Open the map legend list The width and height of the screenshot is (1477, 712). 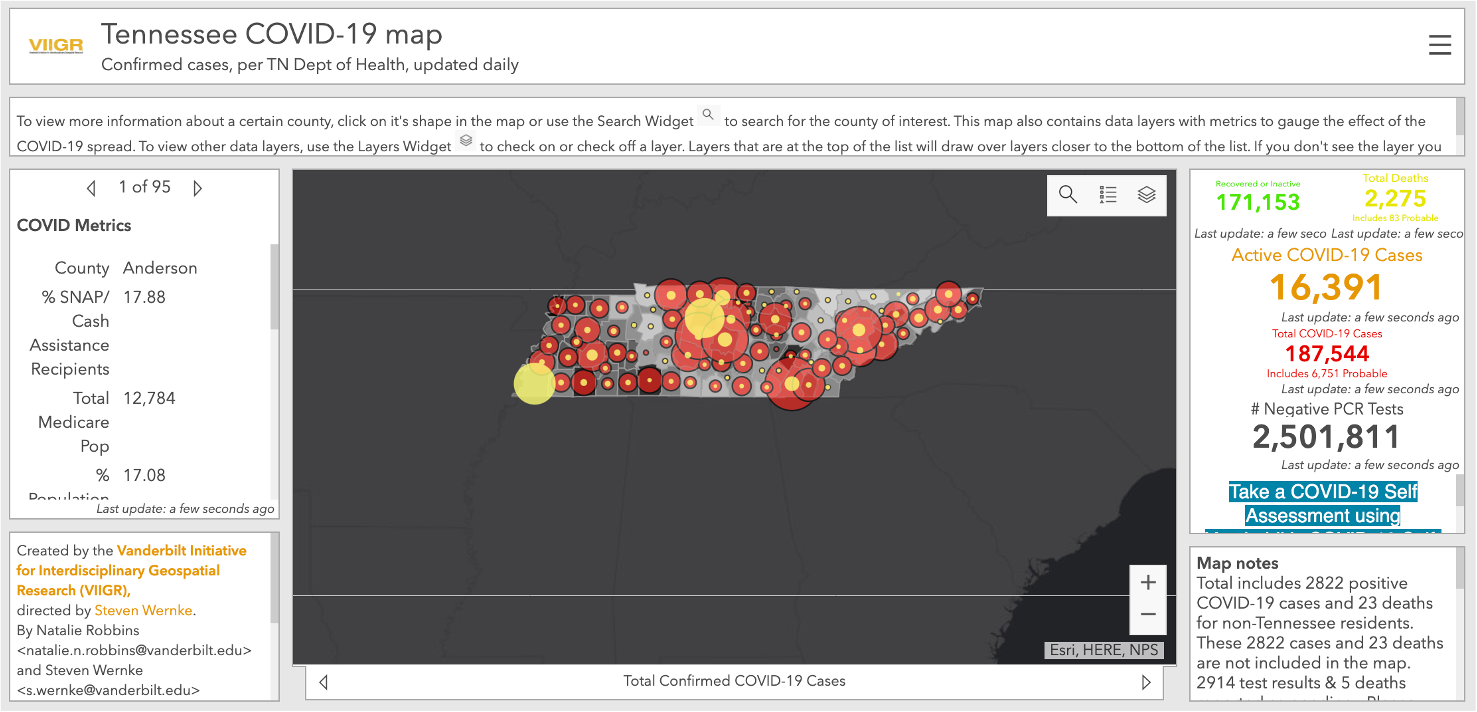click(x=1107, y=195)
